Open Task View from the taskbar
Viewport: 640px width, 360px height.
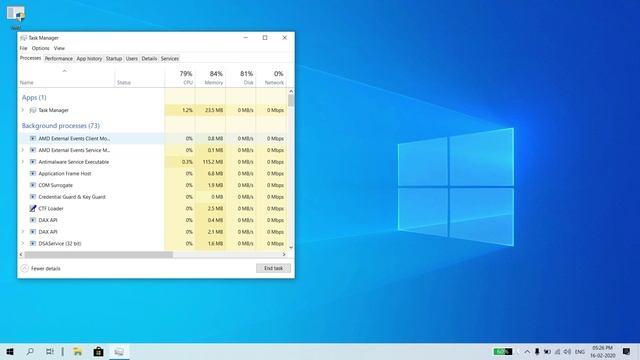click(x=49, y=351)
